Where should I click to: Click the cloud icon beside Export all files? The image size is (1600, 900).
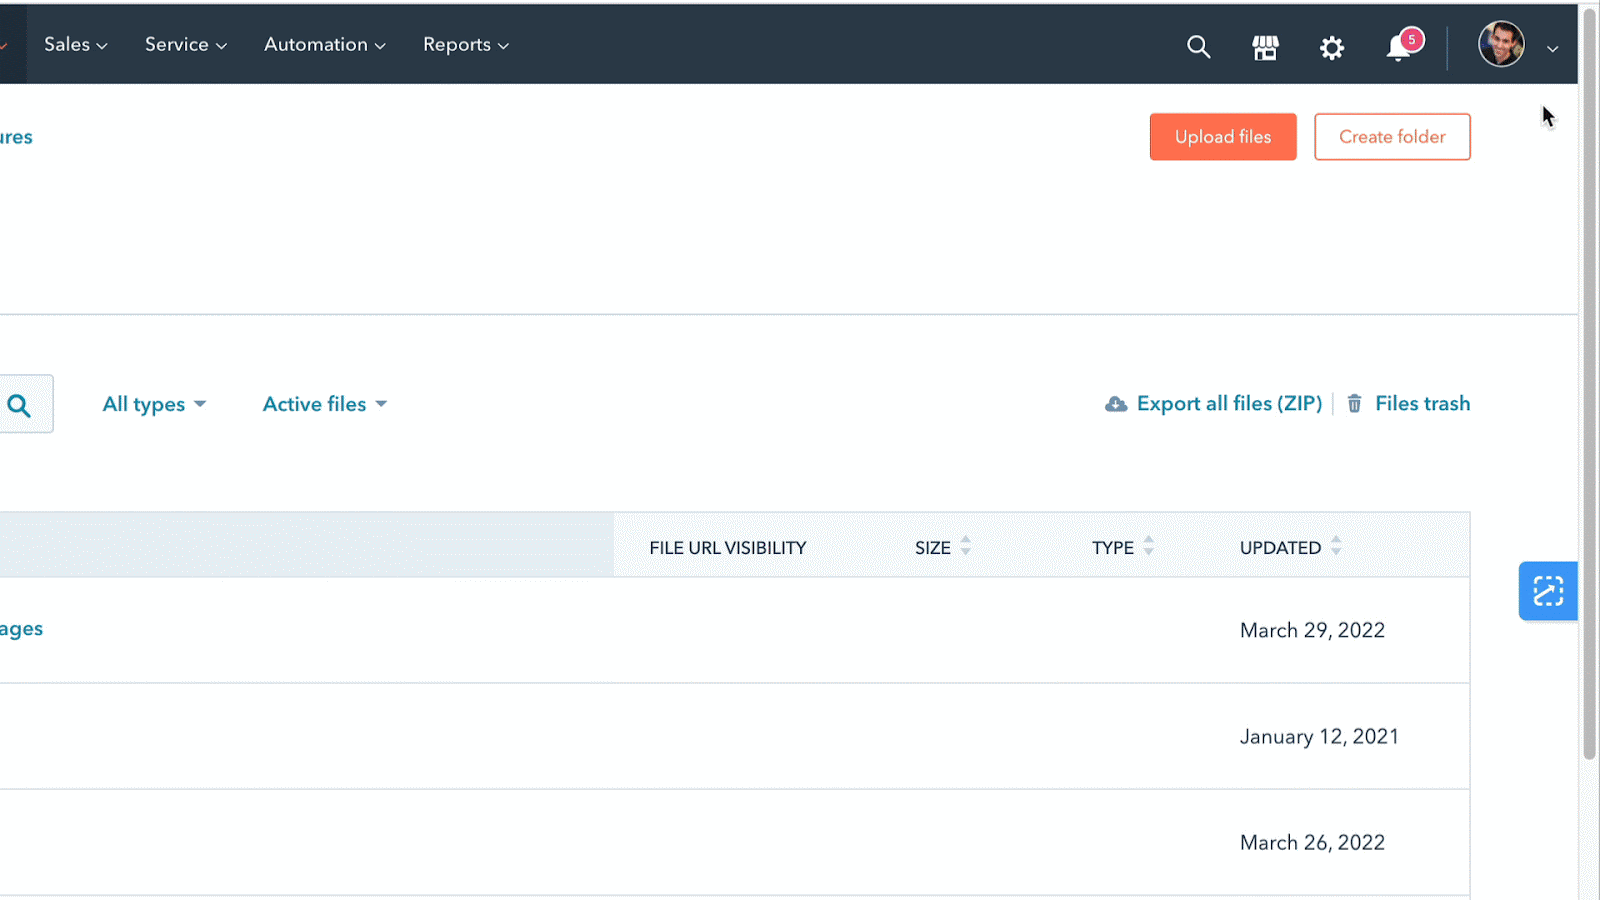1114,403
